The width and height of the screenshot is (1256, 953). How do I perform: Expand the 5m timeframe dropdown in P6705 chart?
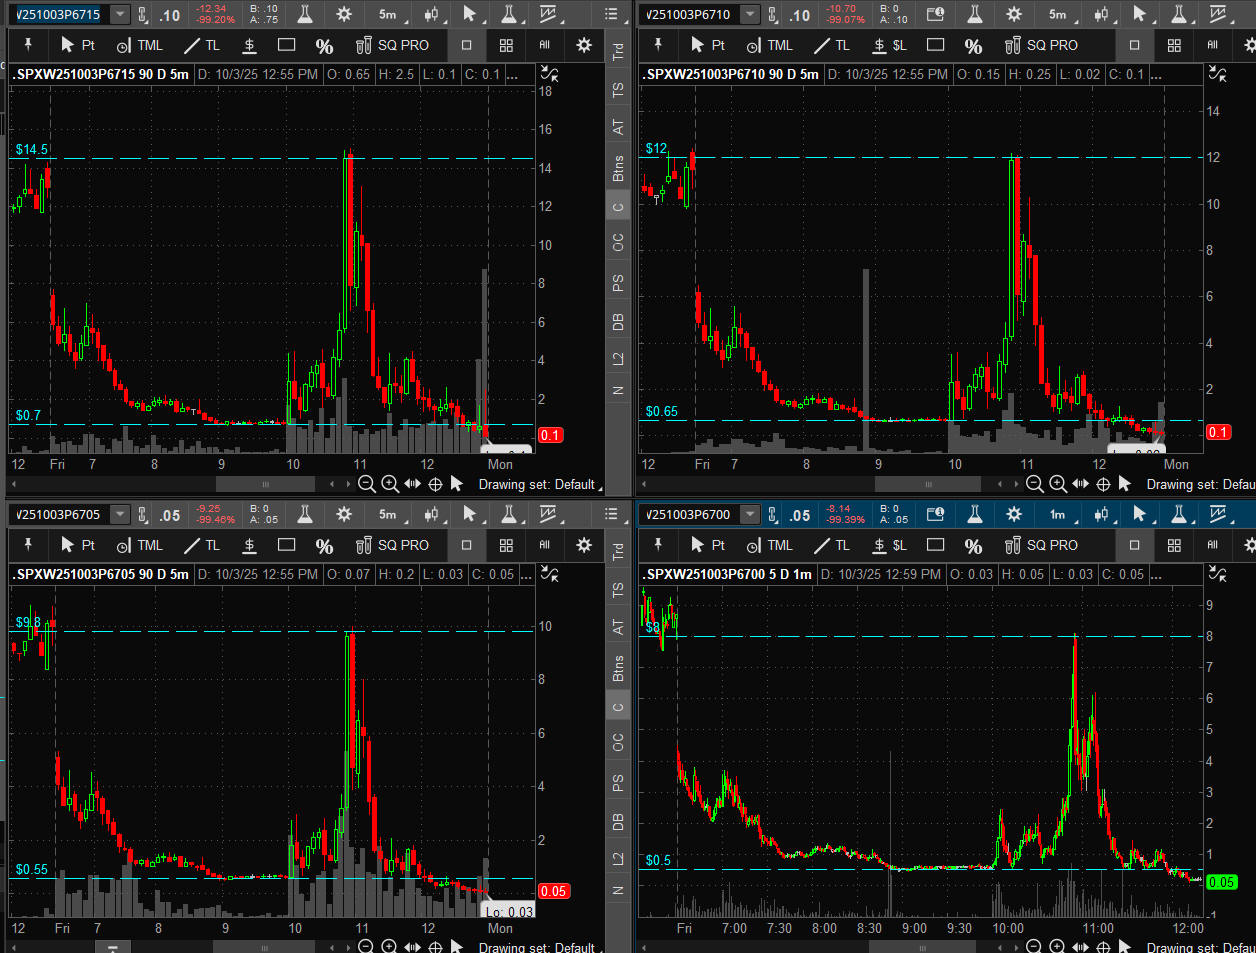click(388, 514)
